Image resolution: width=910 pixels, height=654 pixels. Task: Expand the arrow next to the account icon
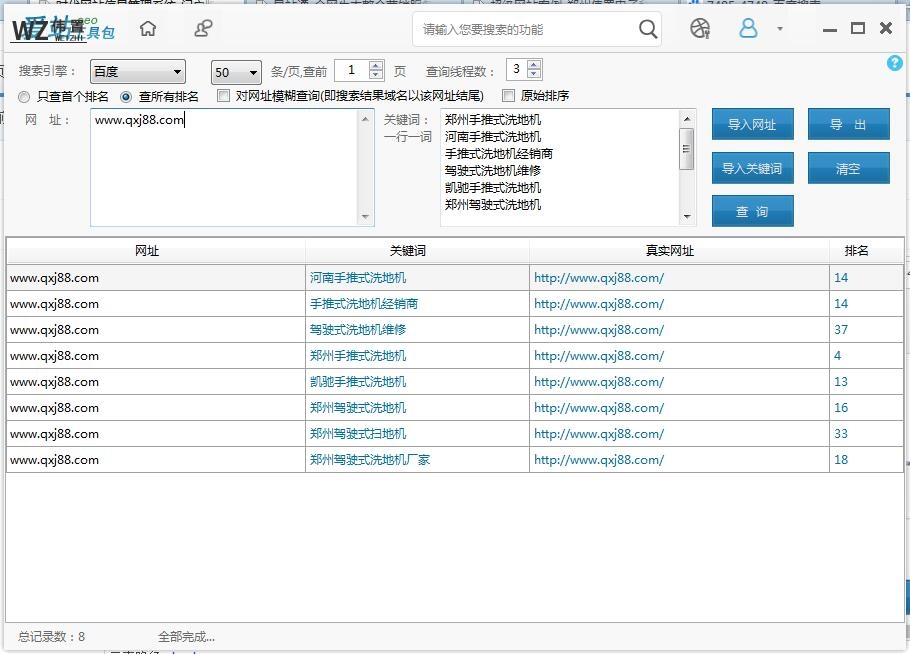click(777, 29)
